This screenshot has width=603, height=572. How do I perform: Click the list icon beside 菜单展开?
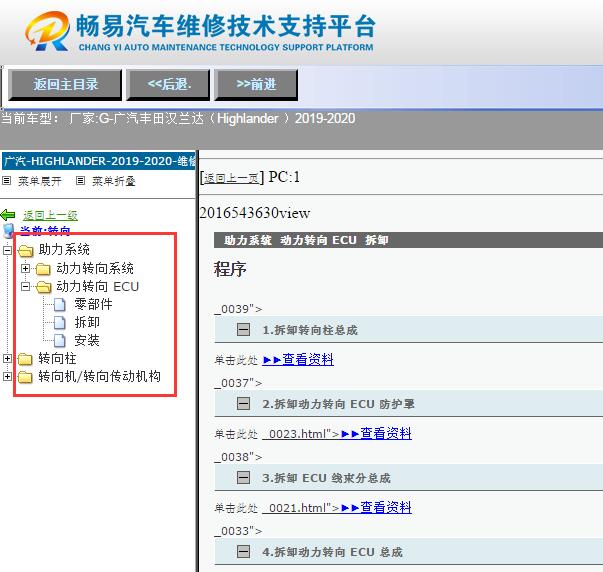(7, 180)
